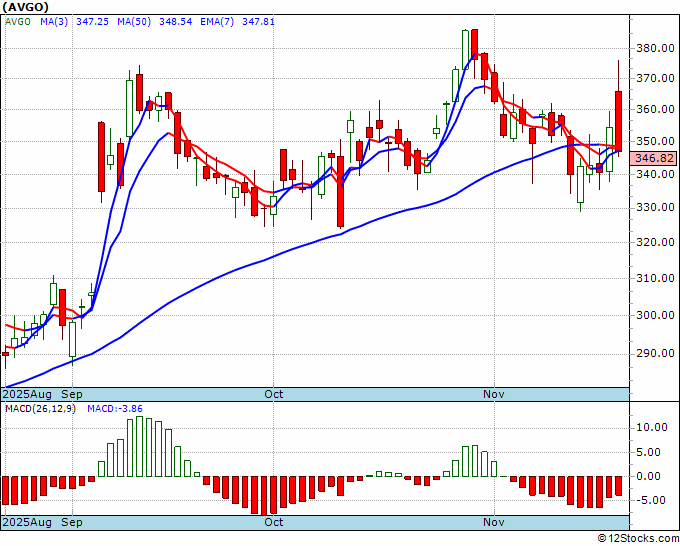Click Nov on MACD timeline
Viewport: 680px width, 546px height.
[x=494, y=522]
